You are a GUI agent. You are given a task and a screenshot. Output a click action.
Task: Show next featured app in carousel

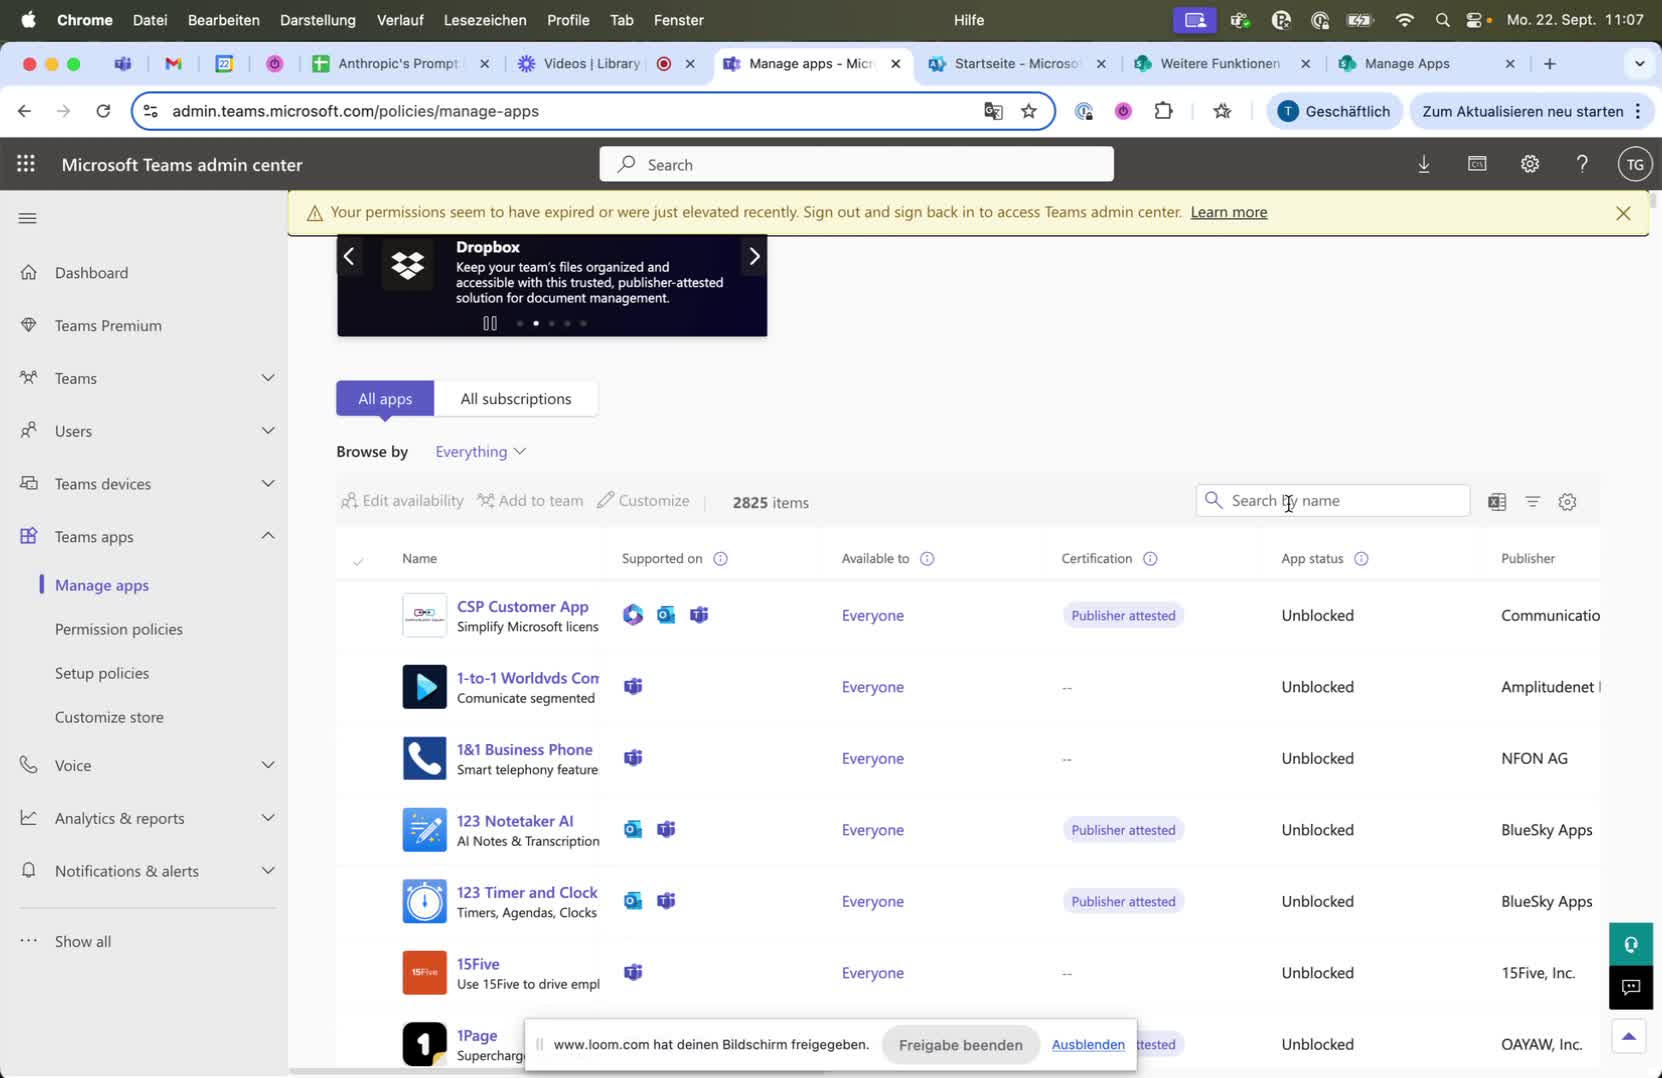pos(754,257)
